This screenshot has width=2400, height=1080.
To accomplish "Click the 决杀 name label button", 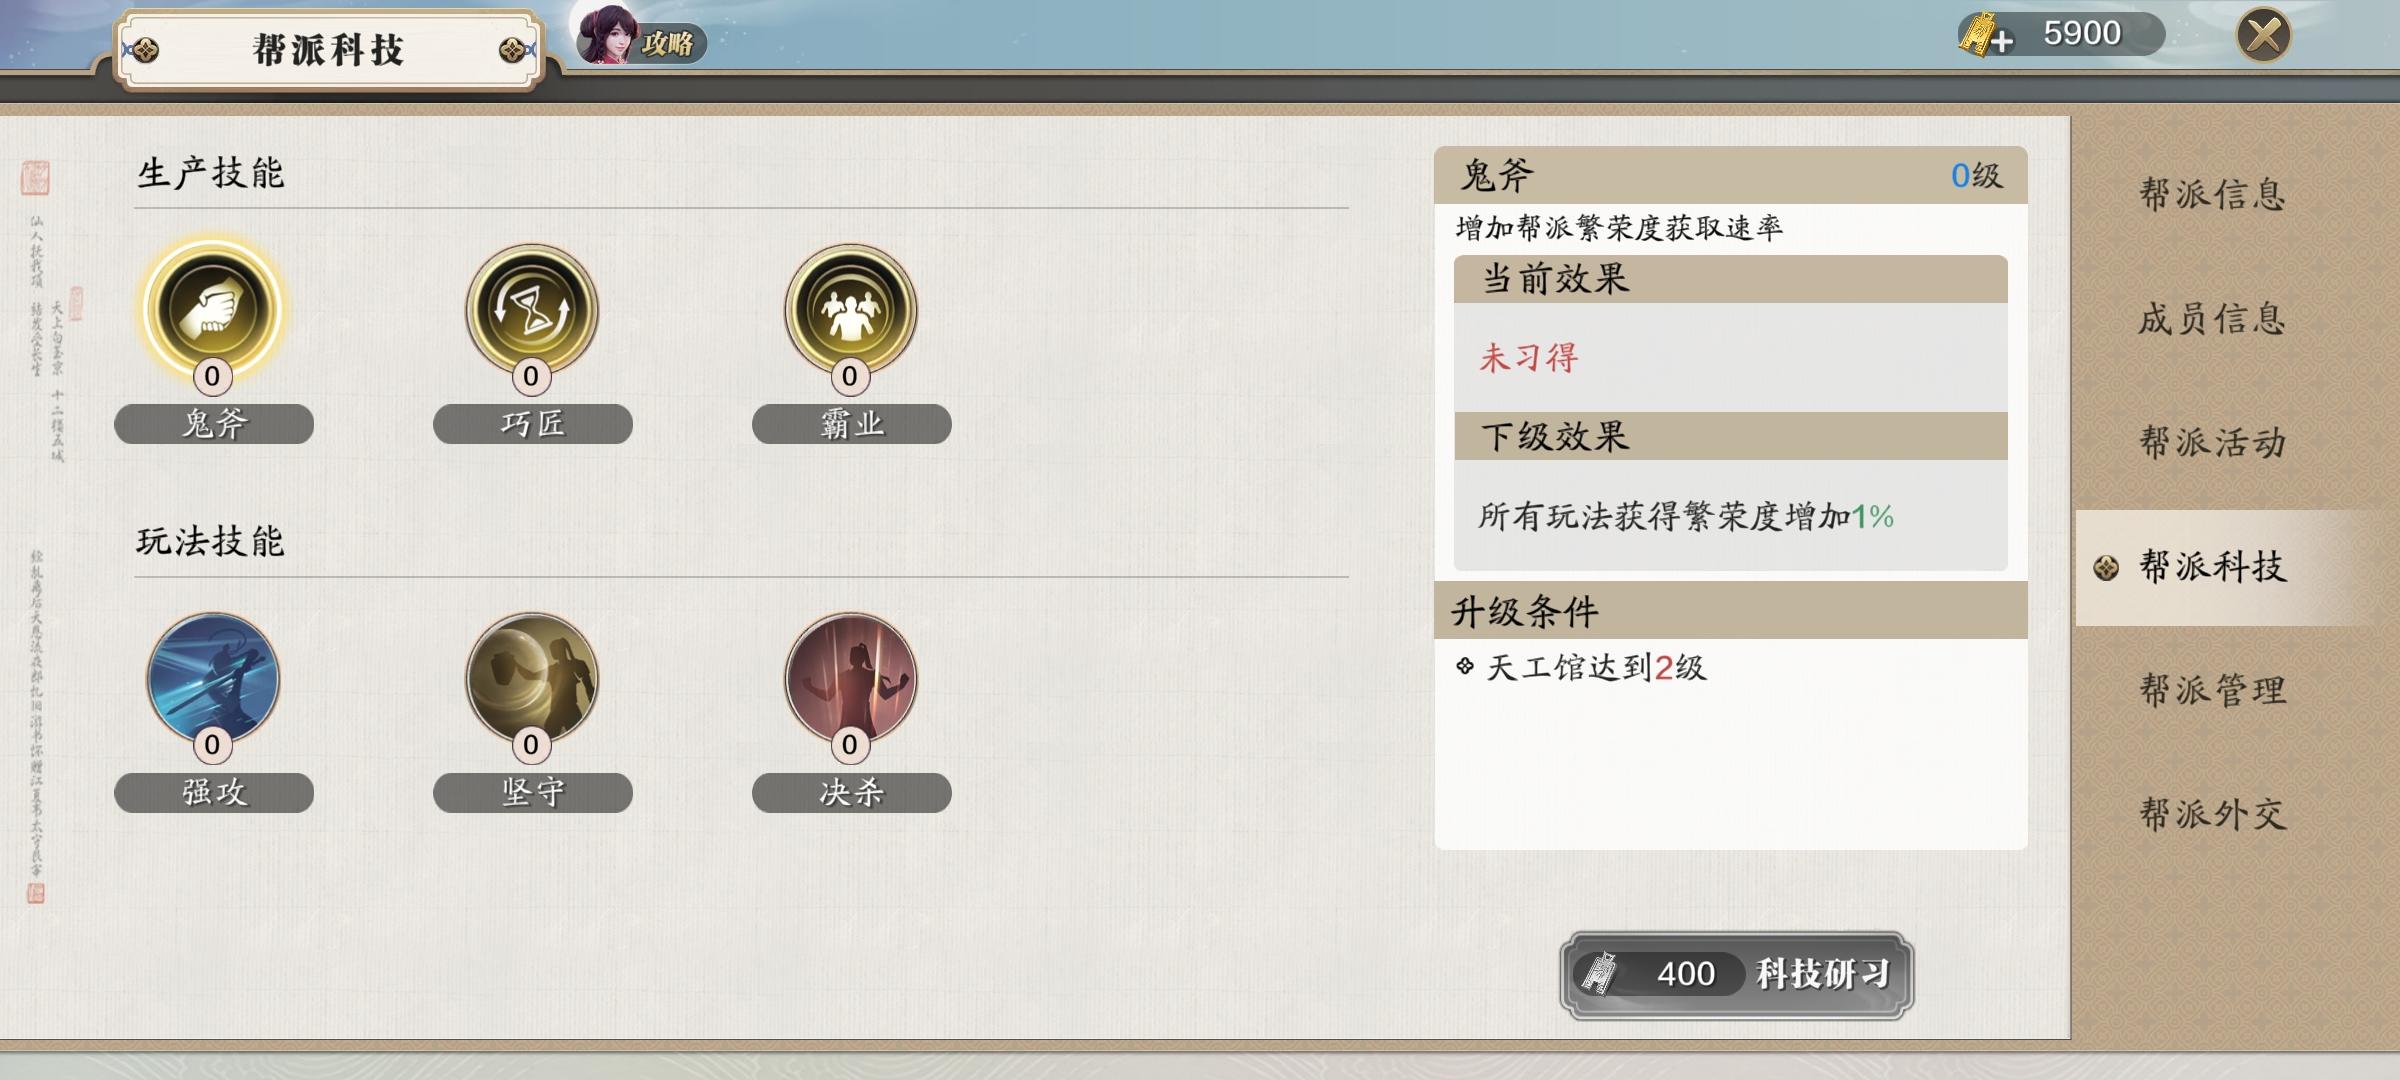I will (852, 793).
